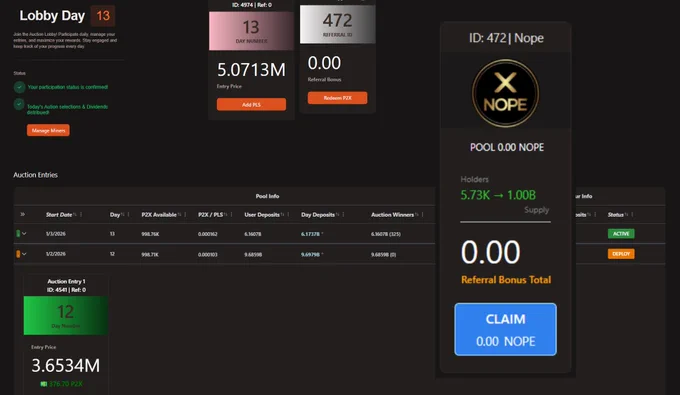Click the Auction Entries section heading
The height and width of the screenshot is (395, 680).
click(35, 175)
